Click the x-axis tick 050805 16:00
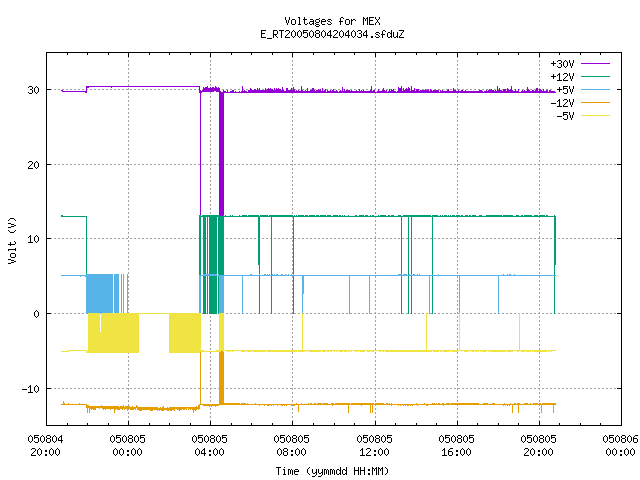 [x=456, y=446]
